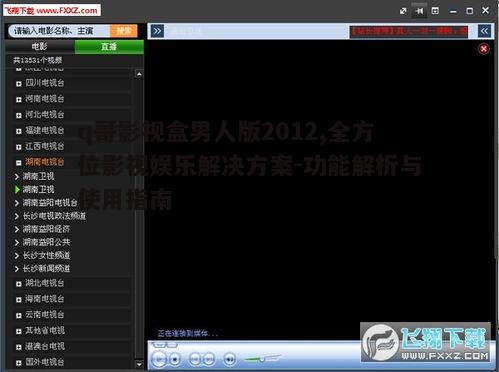Open the 湖南益阳公共 channel

[x=46, y=242]
